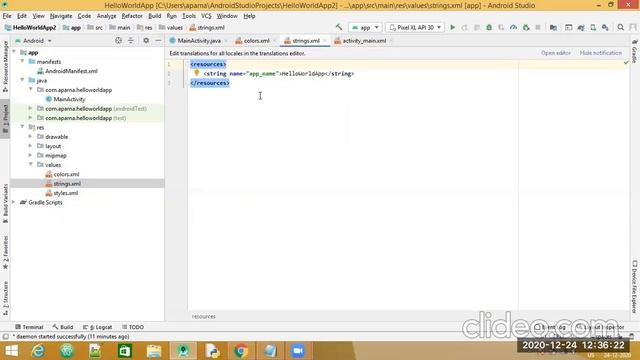640x360 pixels.
Task: Open Zoom from the taskbar
Action: coord(298,351)
